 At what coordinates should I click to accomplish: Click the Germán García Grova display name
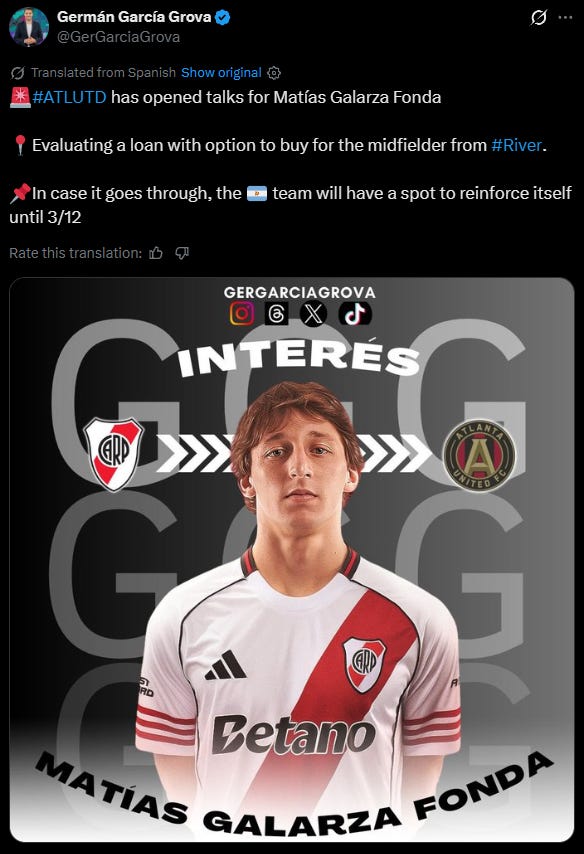click(x=134, y=17)
